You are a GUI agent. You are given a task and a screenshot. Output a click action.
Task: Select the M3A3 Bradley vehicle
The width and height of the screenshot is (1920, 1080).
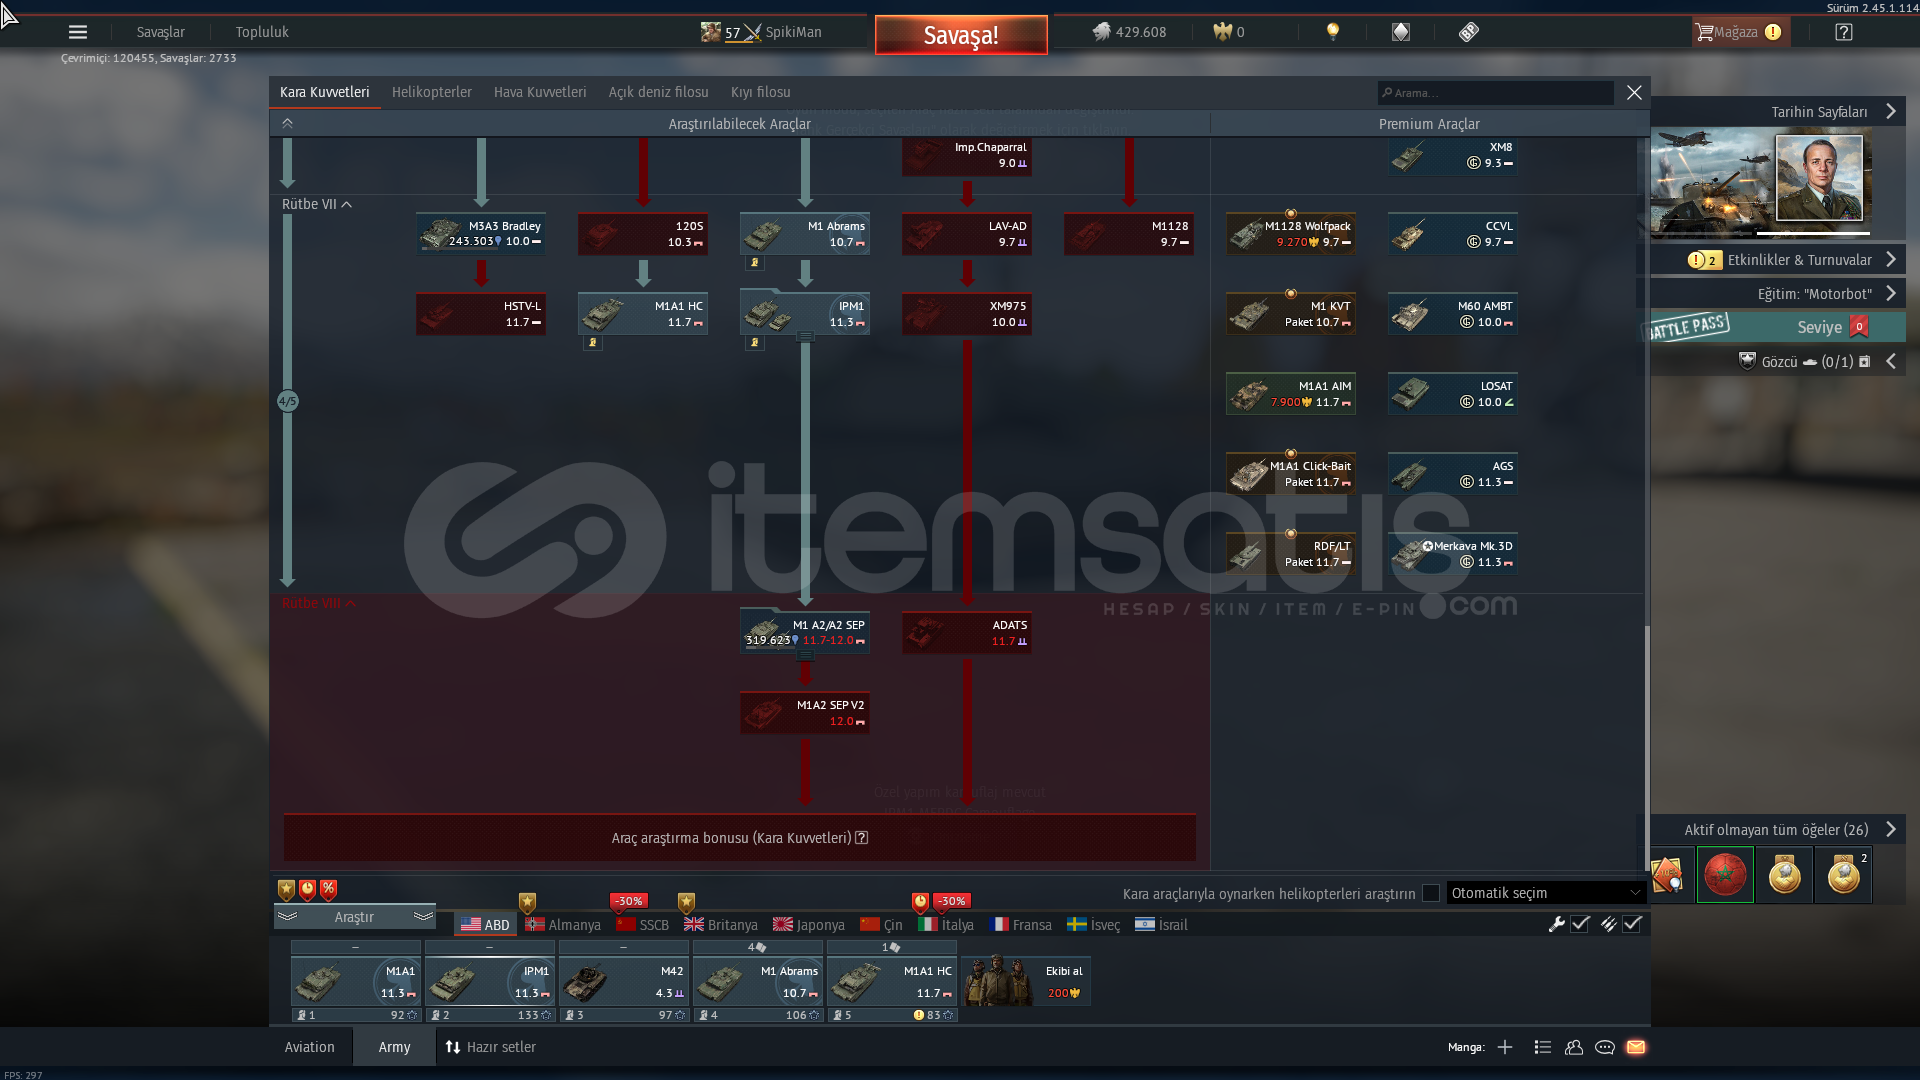pyautogui.click(x=481, y=233)
